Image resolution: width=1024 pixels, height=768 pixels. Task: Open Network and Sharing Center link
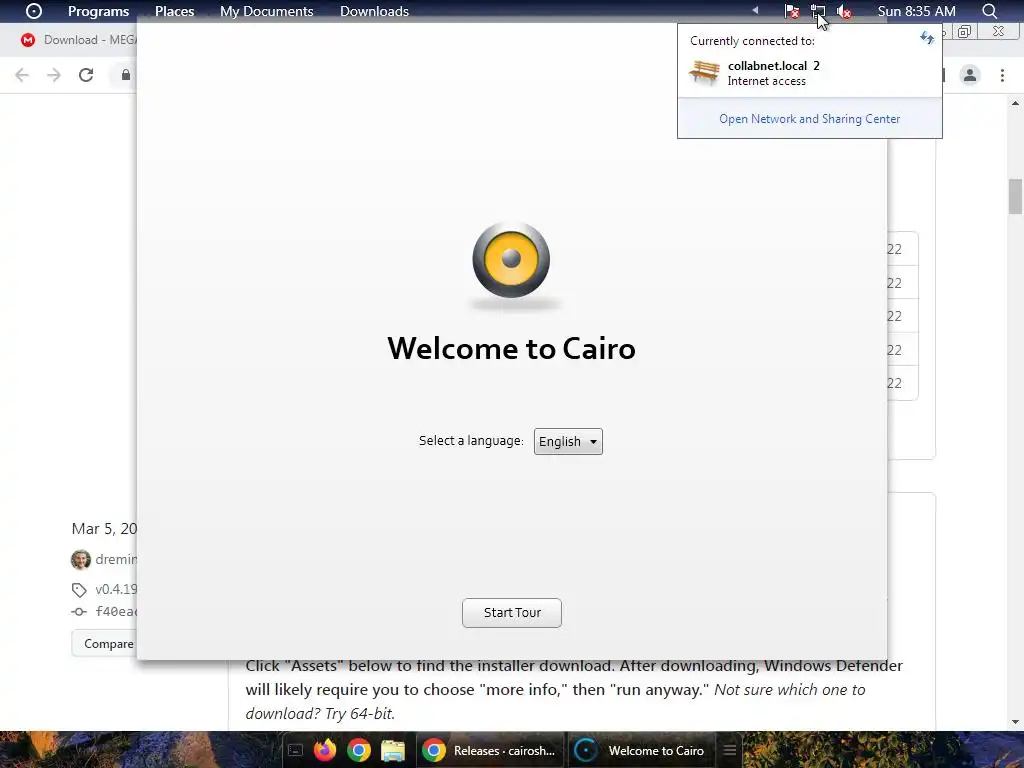tap(809, 119)
